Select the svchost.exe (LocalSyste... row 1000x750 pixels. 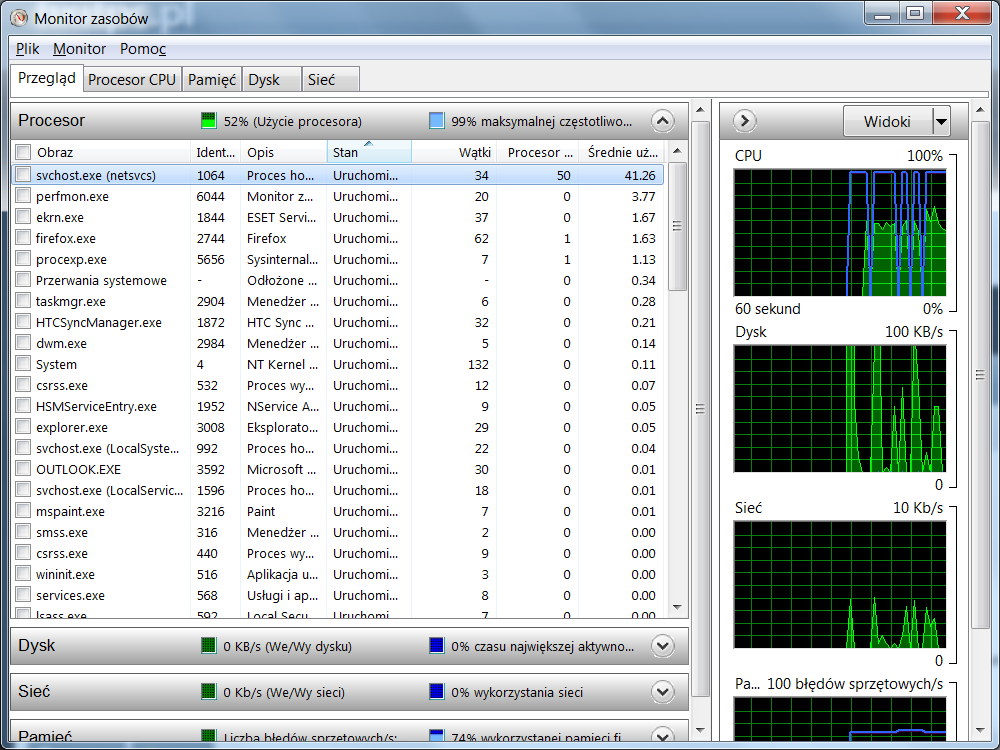338,448
